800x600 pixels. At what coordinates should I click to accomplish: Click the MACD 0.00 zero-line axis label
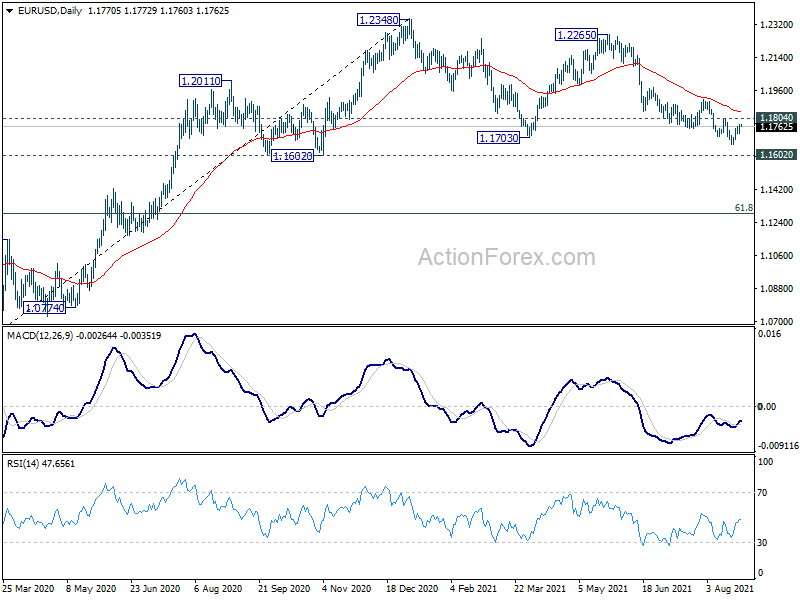pos(767,407)
